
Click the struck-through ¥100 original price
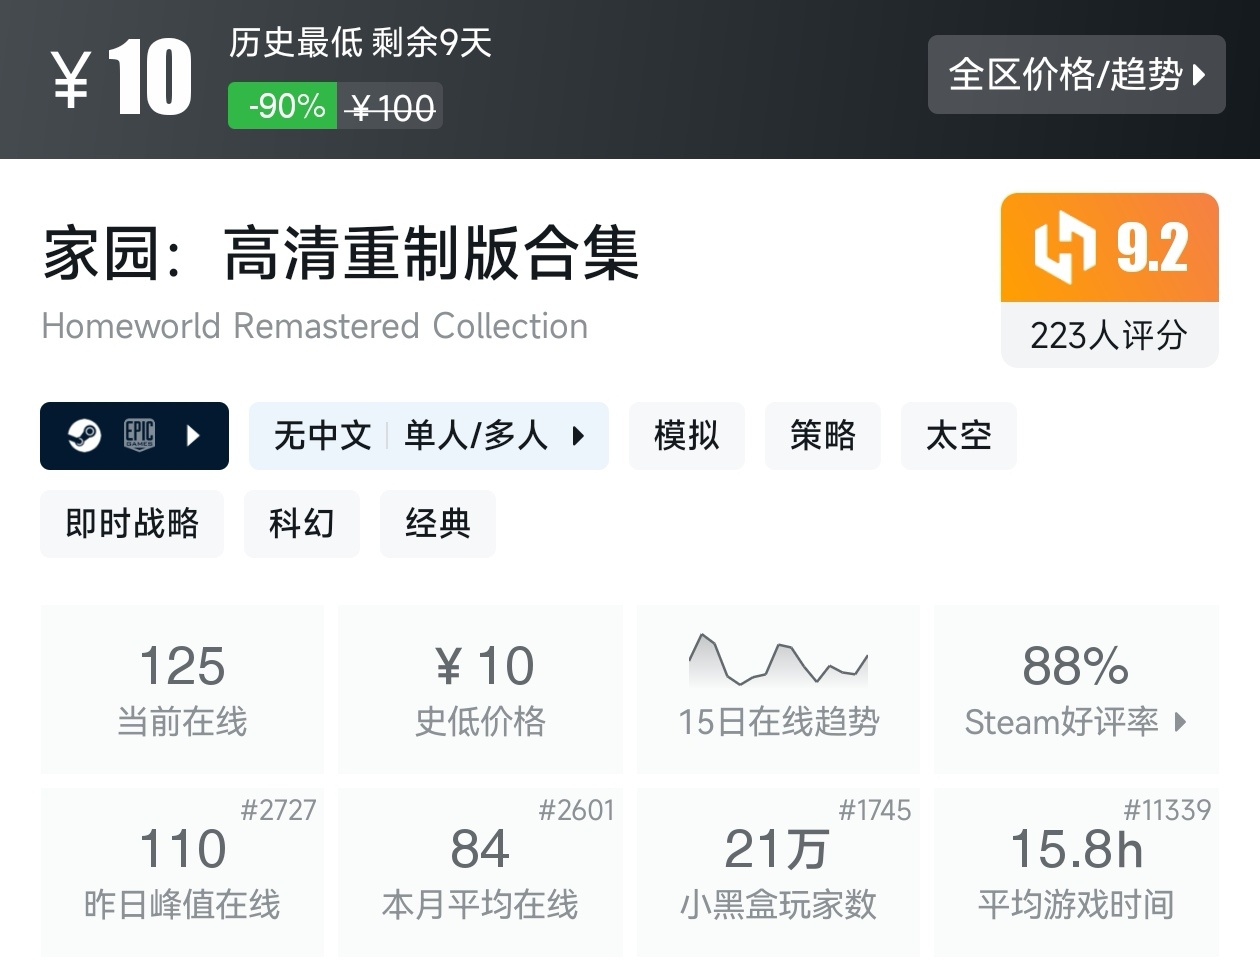pos(391,107)
